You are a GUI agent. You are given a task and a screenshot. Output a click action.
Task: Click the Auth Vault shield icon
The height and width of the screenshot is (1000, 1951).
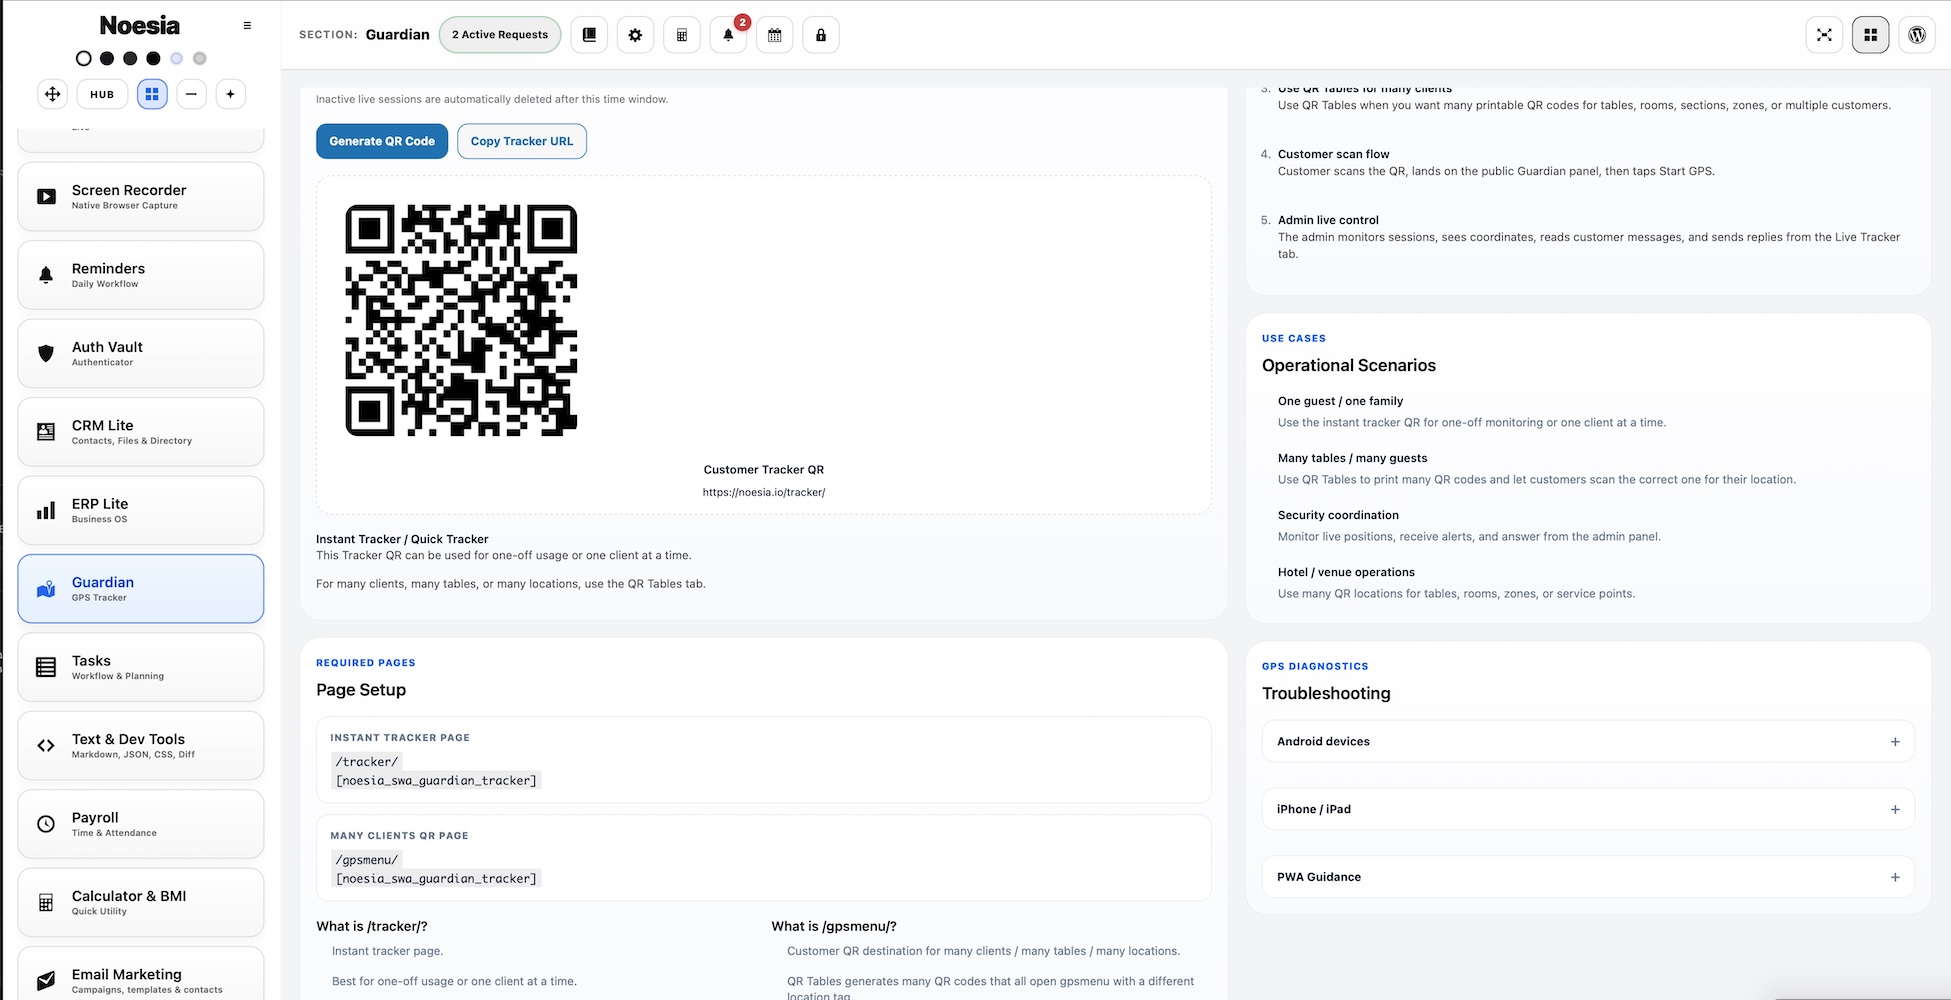46,353
